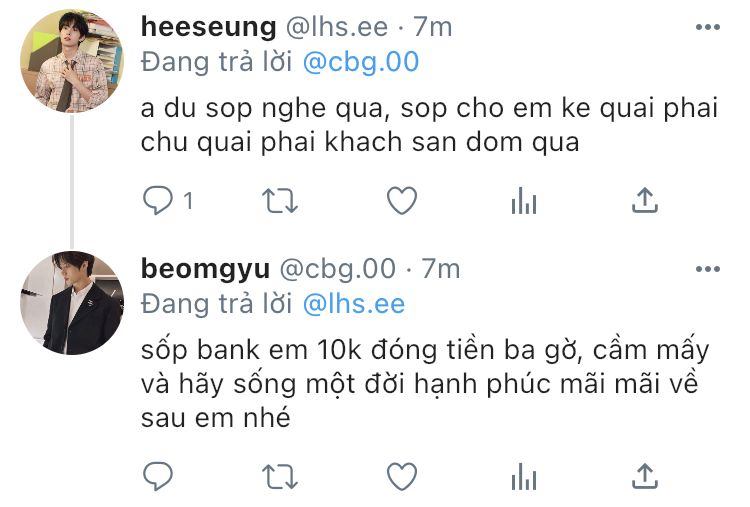Open more options menu on beomgyu's tweet
The image size is (750, 507).
click(x=707, y=269)
